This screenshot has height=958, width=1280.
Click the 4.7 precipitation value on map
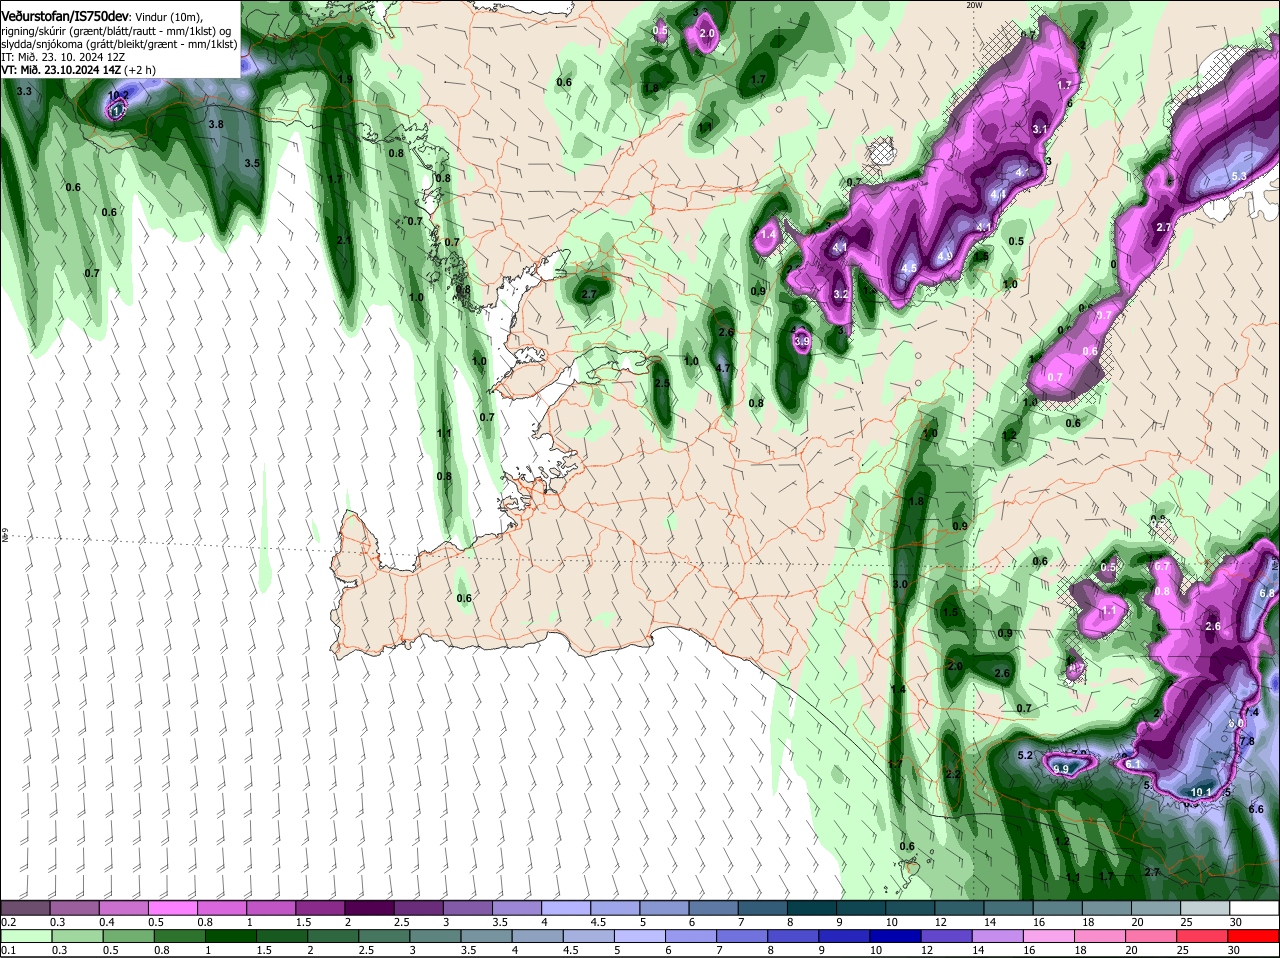tap(725, 368)
